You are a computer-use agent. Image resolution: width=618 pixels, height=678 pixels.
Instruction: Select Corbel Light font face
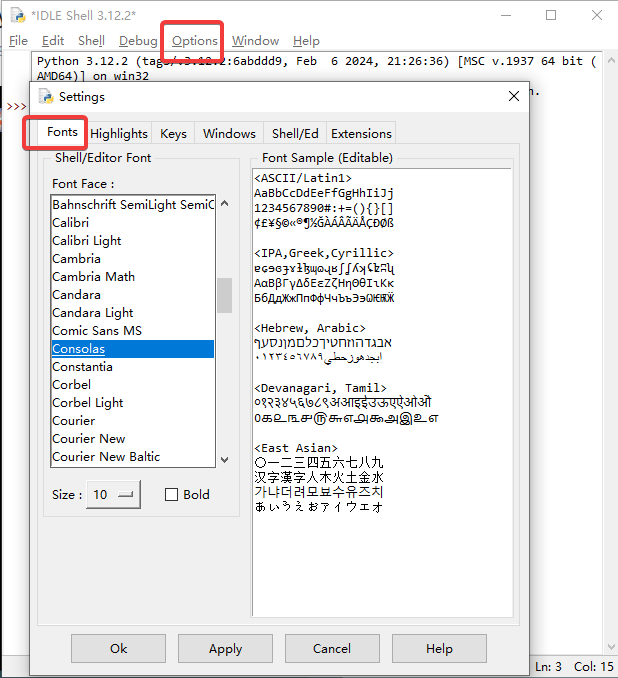[x=133, y=403]
